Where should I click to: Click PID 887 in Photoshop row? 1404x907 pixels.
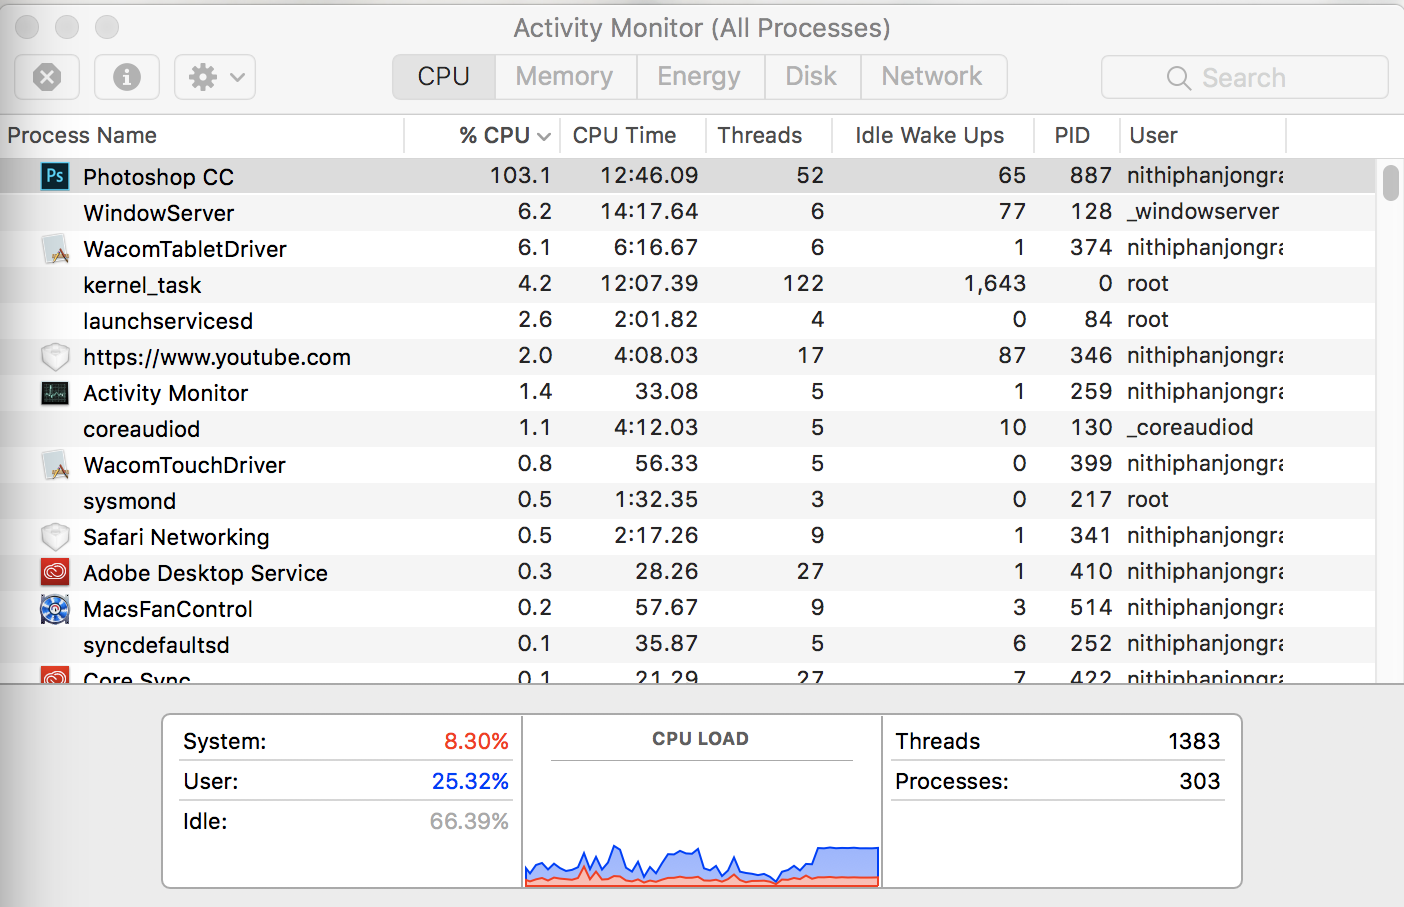[1091, 175]
